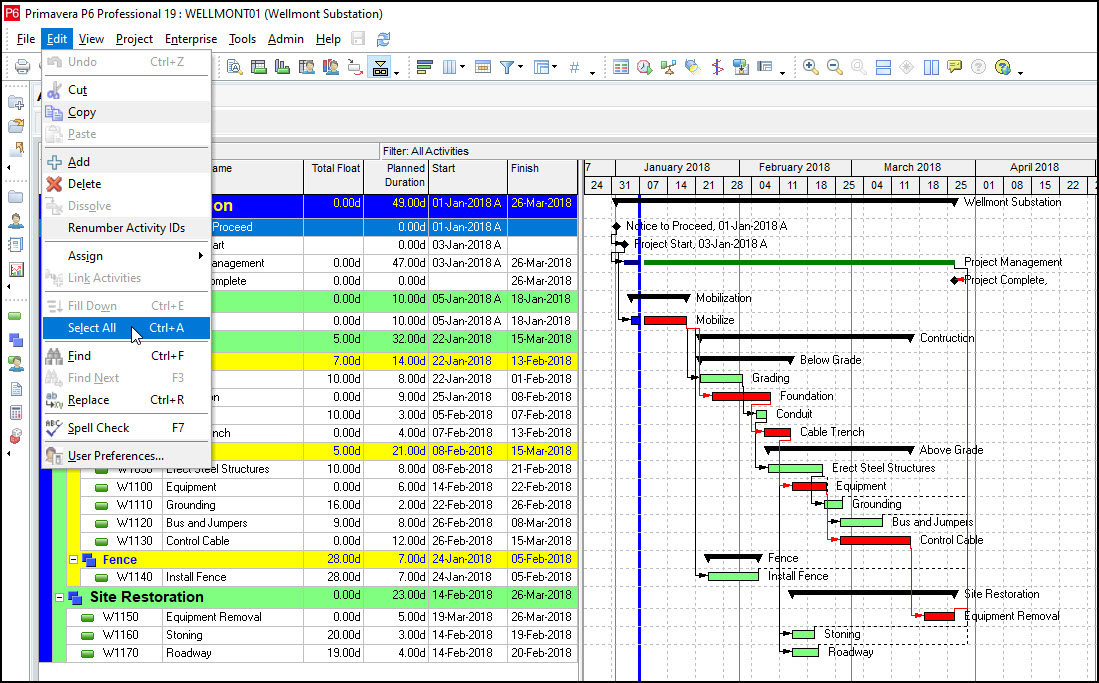Screen dimensions: 1099x683
Task: Click the Finish column header
Action: [x=542, y=177]
